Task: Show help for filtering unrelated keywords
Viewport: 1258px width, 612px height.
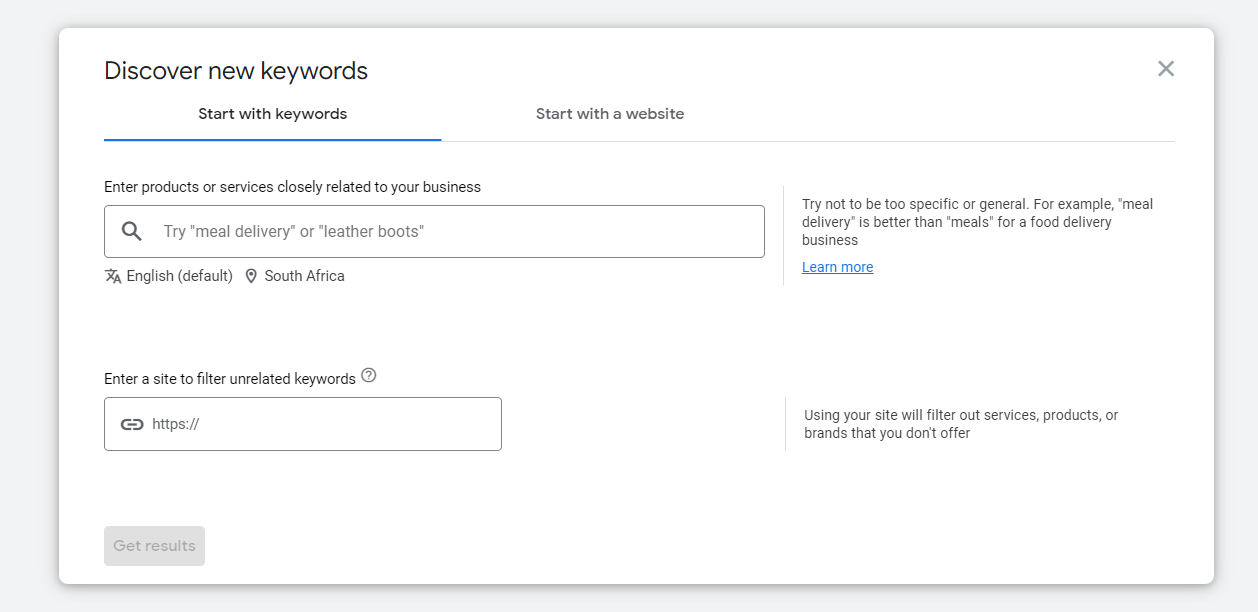Action: [x=369, y=376]
